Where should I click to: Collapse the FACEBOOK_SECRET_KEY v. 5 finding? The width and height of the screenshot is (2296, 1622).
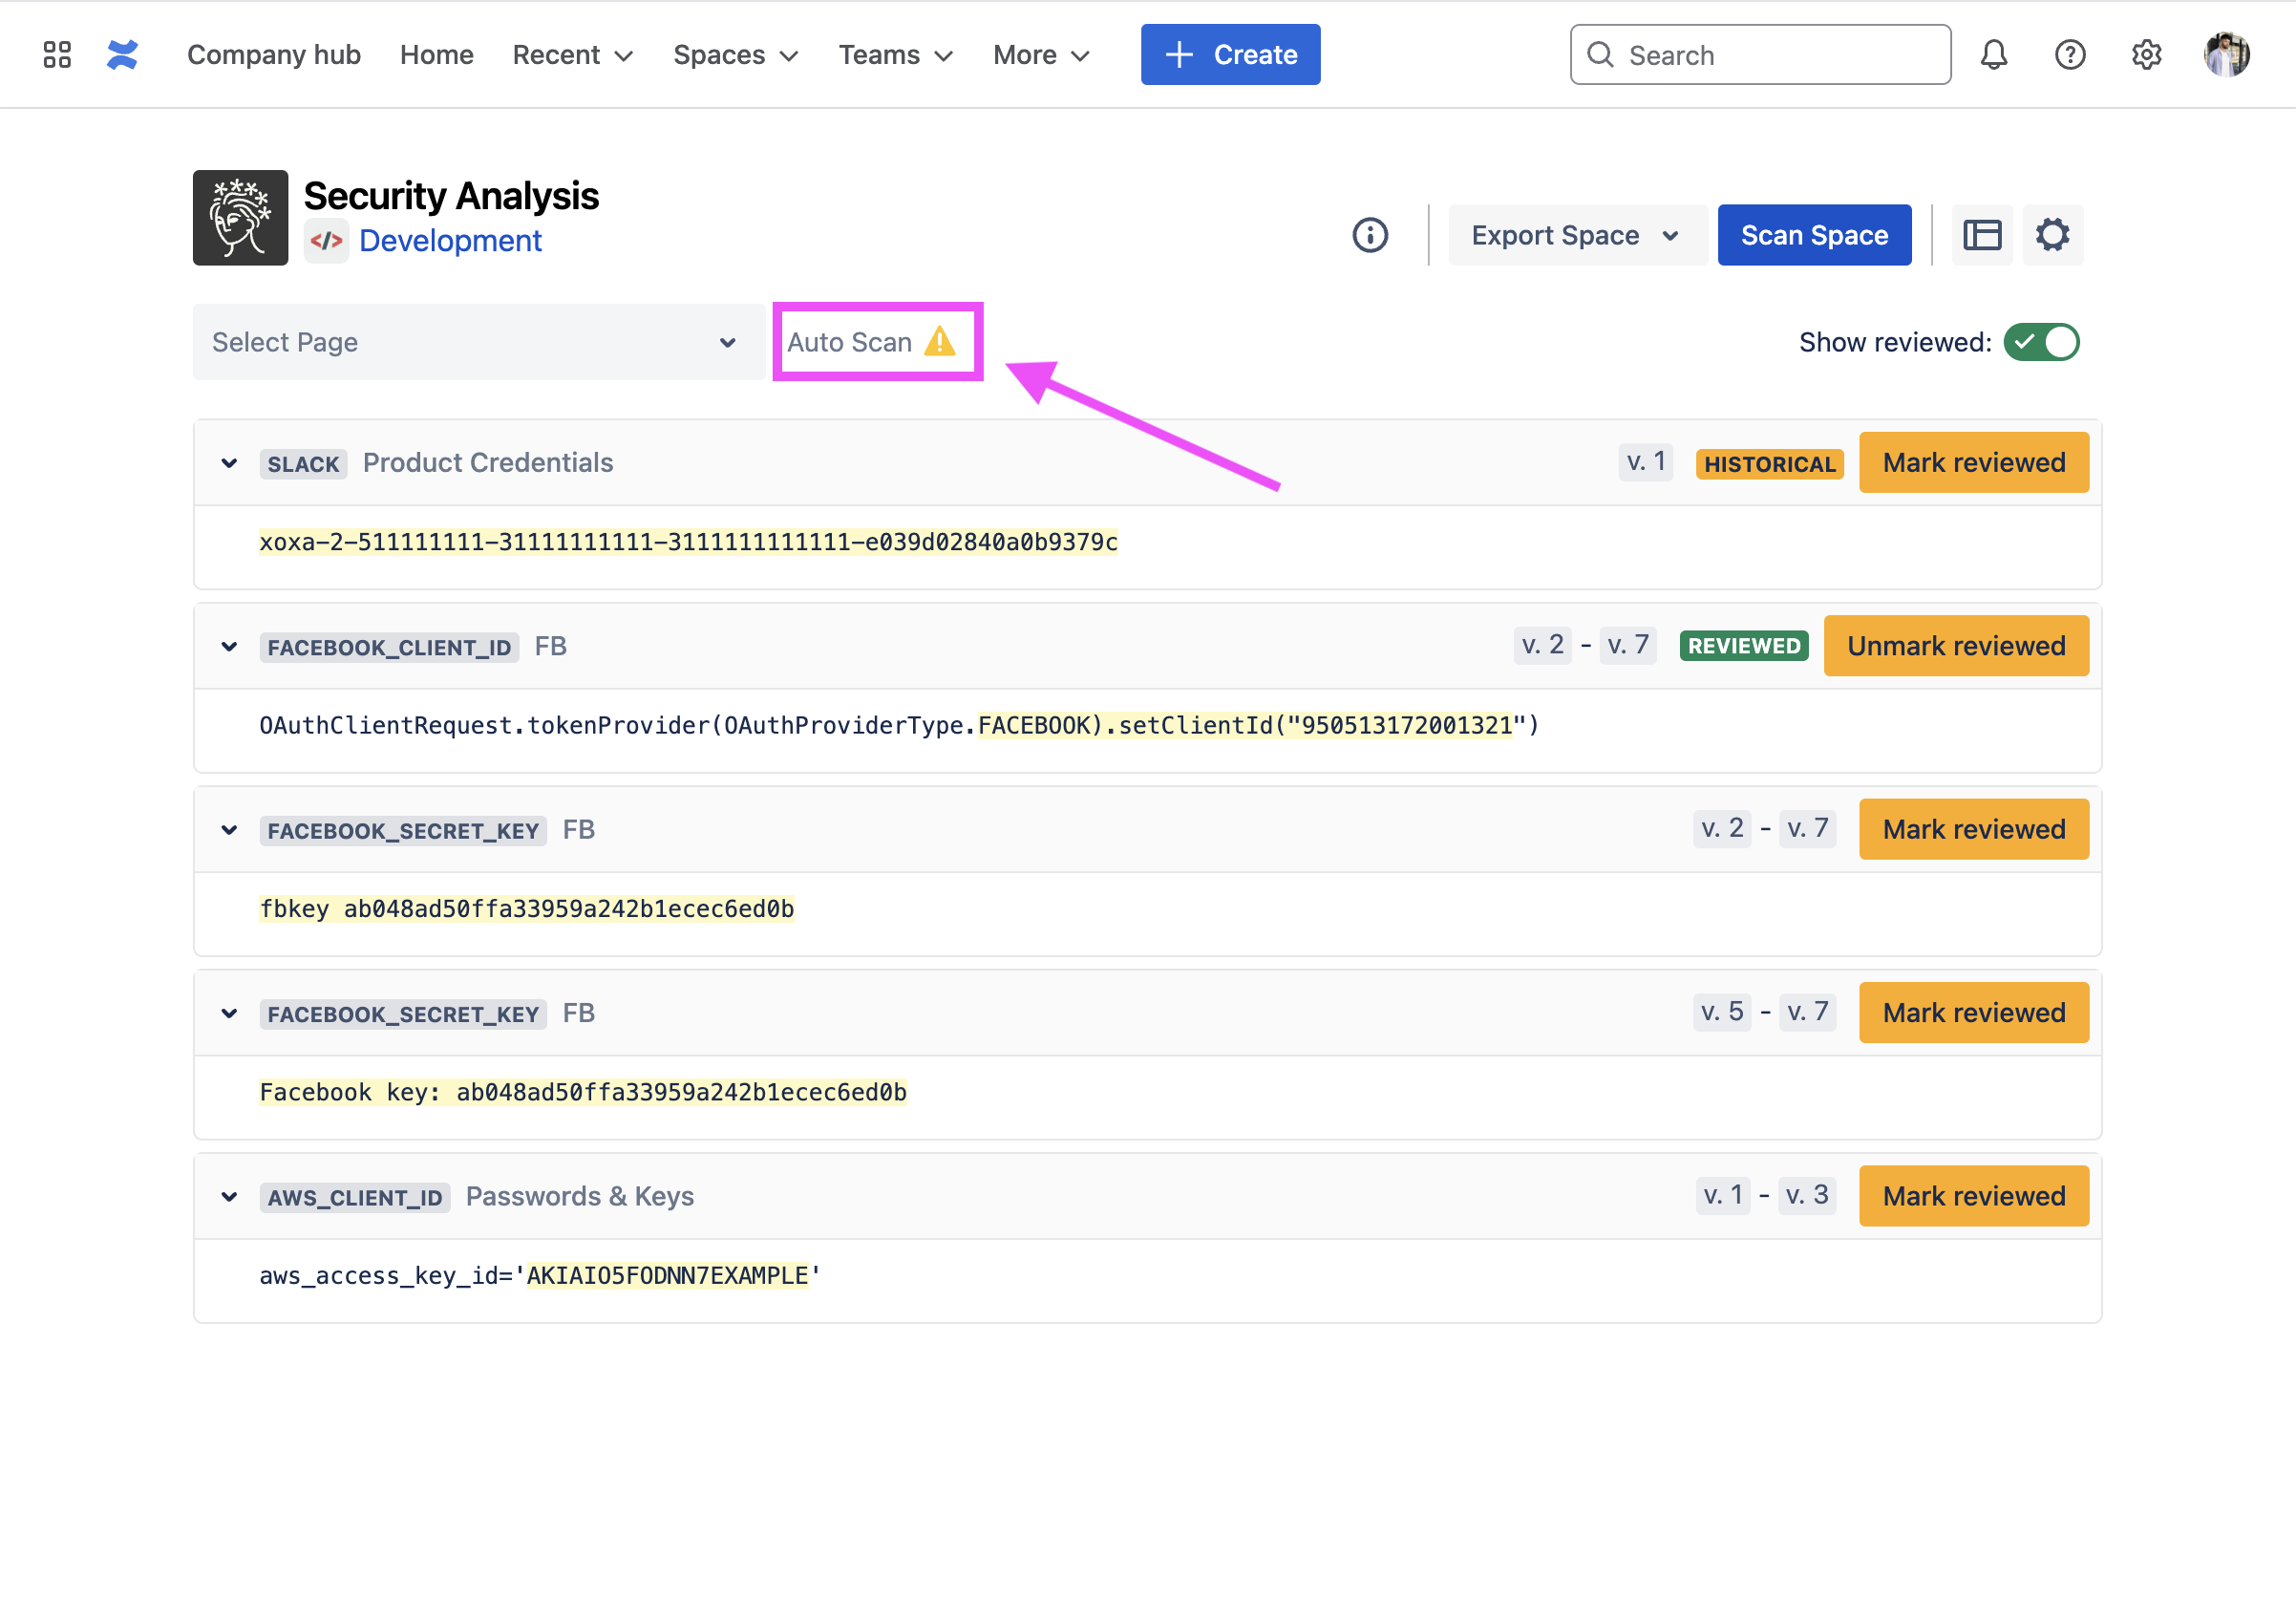[229, 1014]
